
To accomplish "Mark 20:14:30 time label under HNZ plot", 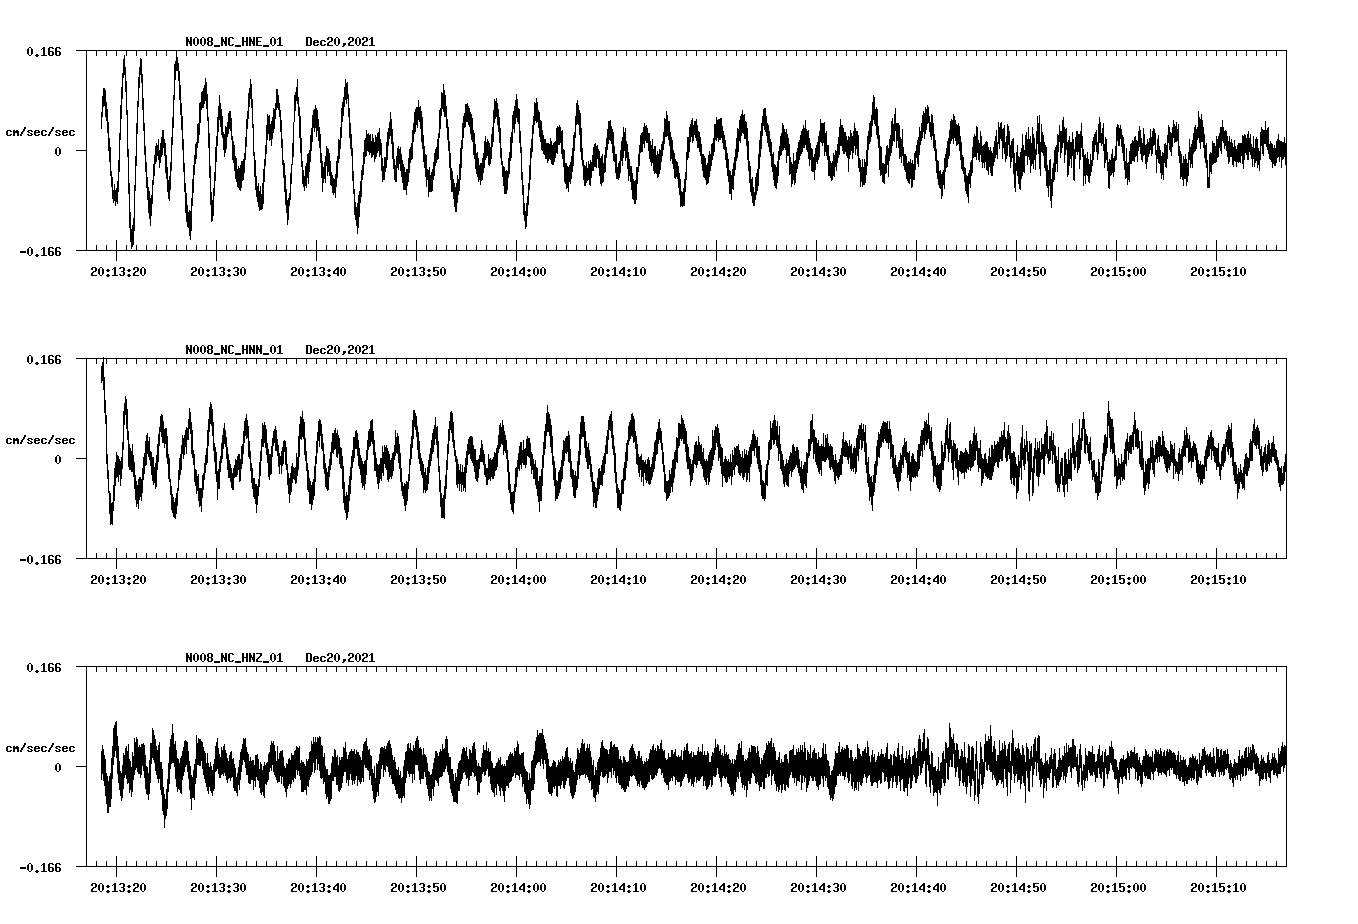I will 818,888.
